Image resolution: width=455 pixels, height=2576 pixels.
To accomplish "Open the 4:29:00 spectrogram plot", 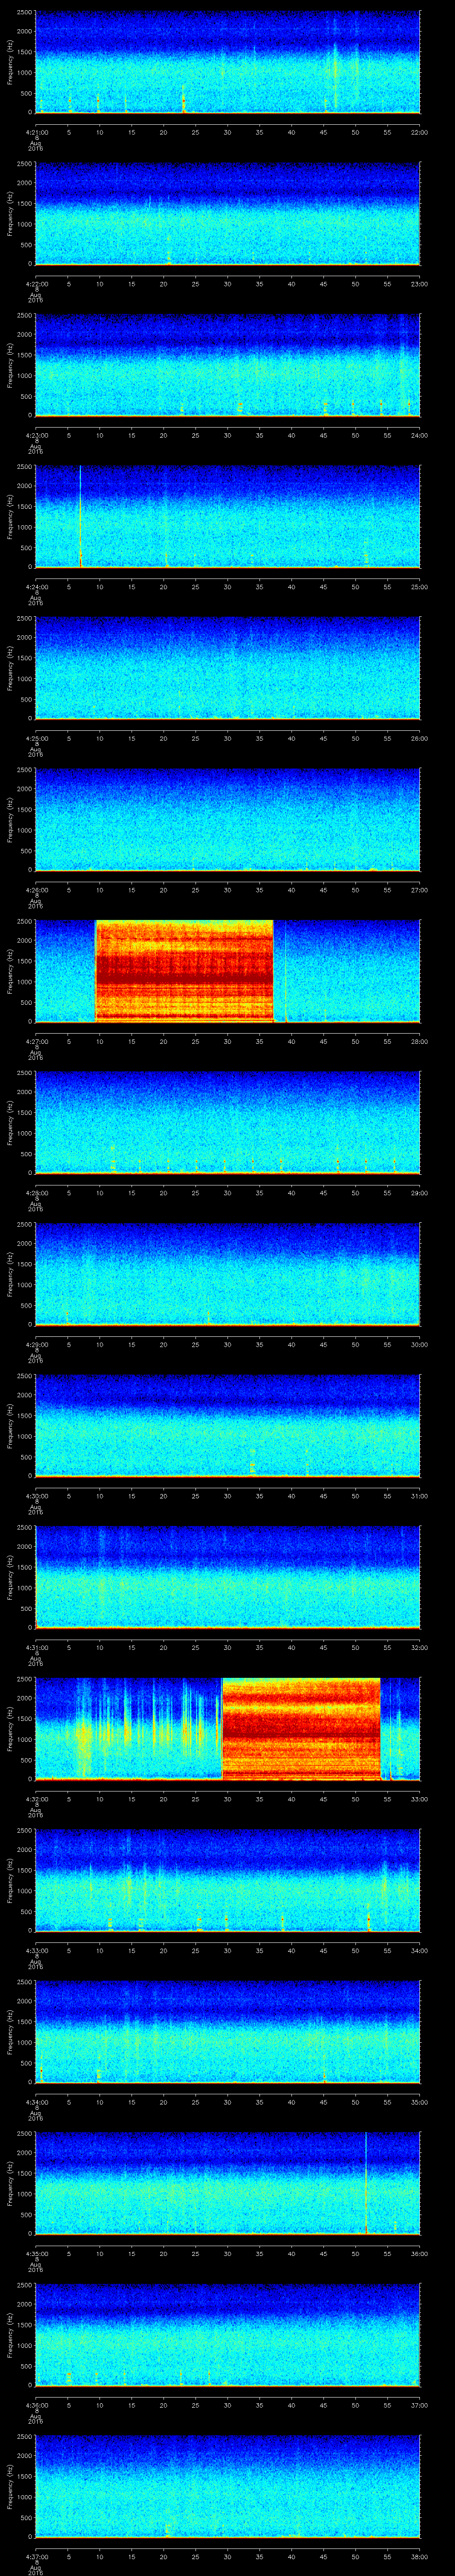I will coord(227,1274).
